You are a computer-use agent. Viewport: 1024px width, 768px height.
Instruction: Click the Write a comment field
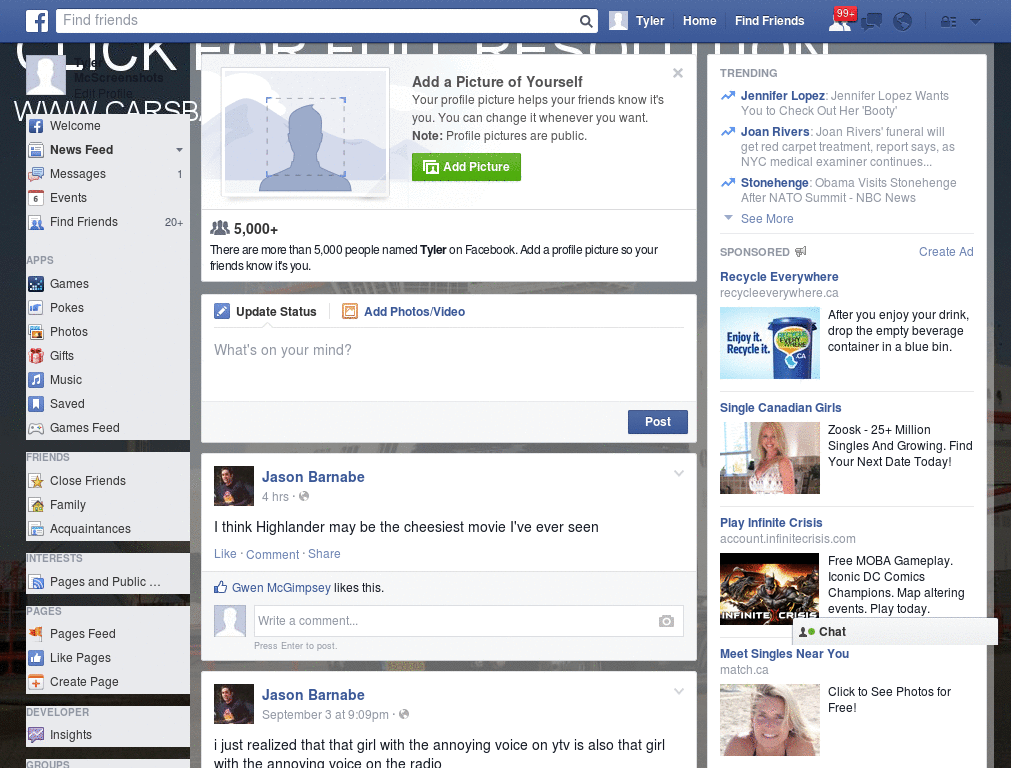(x=468, y=621)
